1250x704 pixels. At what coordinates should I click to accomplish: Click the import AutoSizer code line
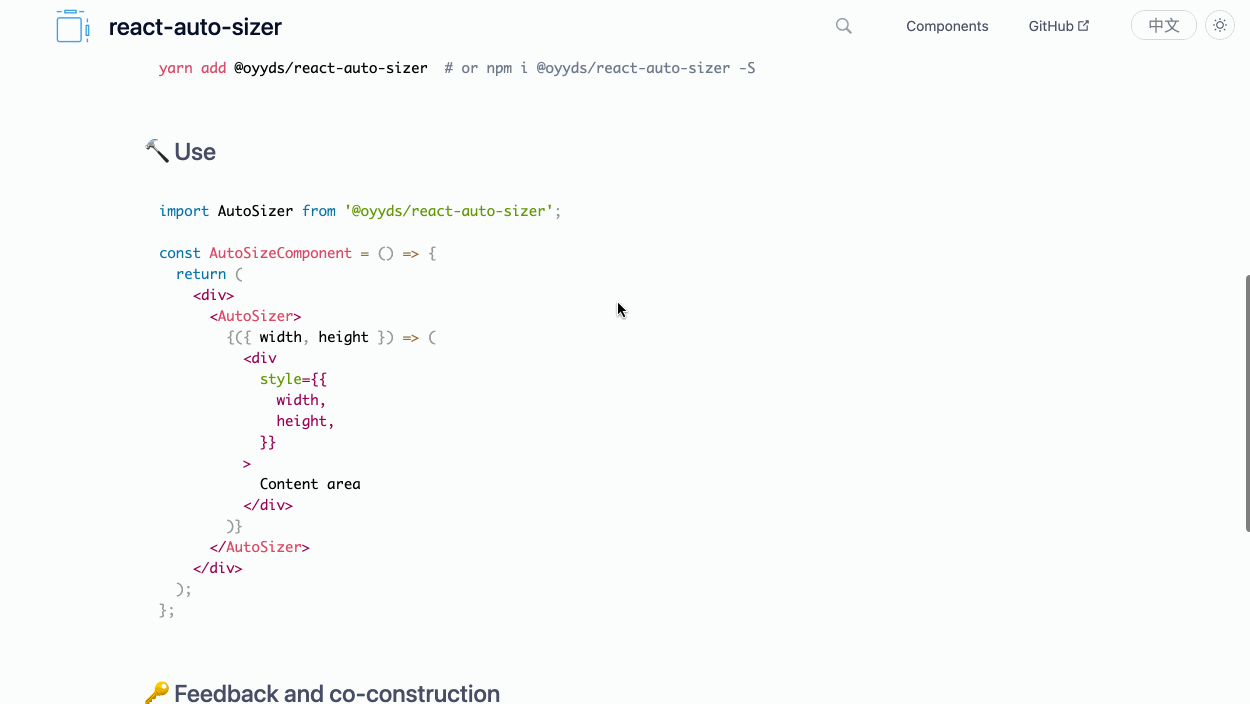(x=360, y=211)
